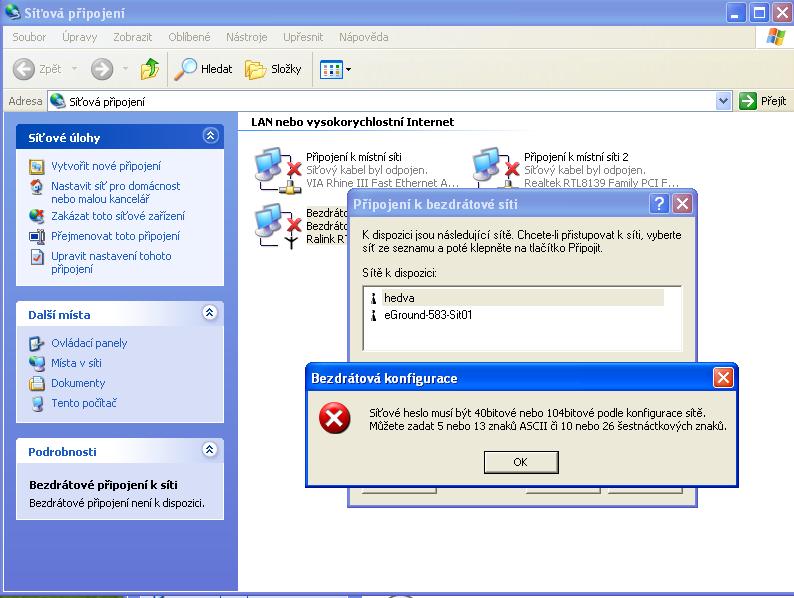The width and height of the screenshot is (794, 598).
Task: Click the Zpět back arrow icon
Action: pos(23,69)
